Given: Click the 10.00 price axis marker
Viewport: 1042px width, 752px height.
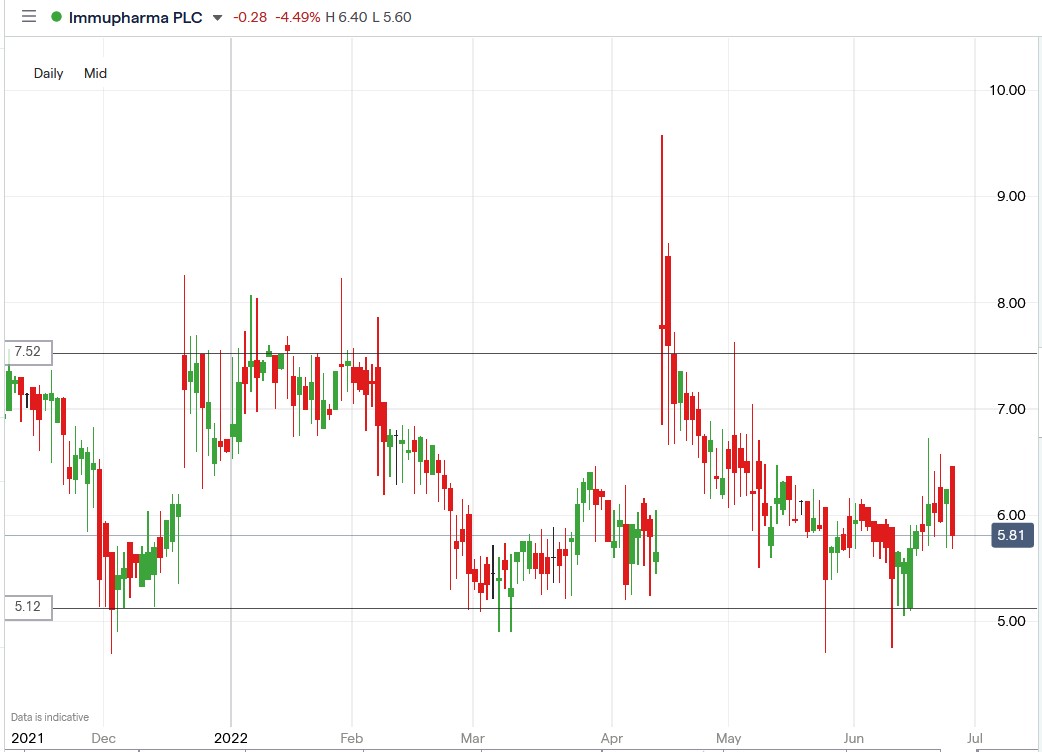Looking at the screenshot, I should click(1008, 90).
